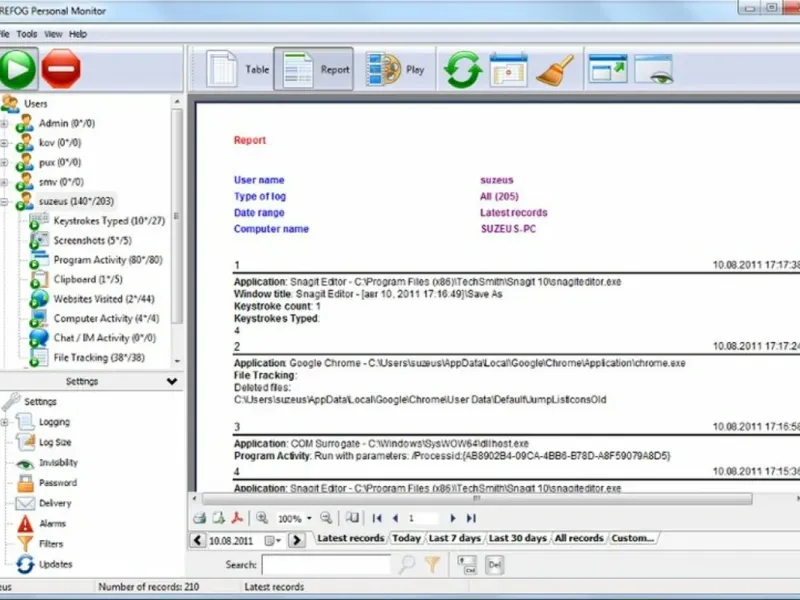Go to previous report page
The width and height of the screenshot is (800, 600).
395,518
